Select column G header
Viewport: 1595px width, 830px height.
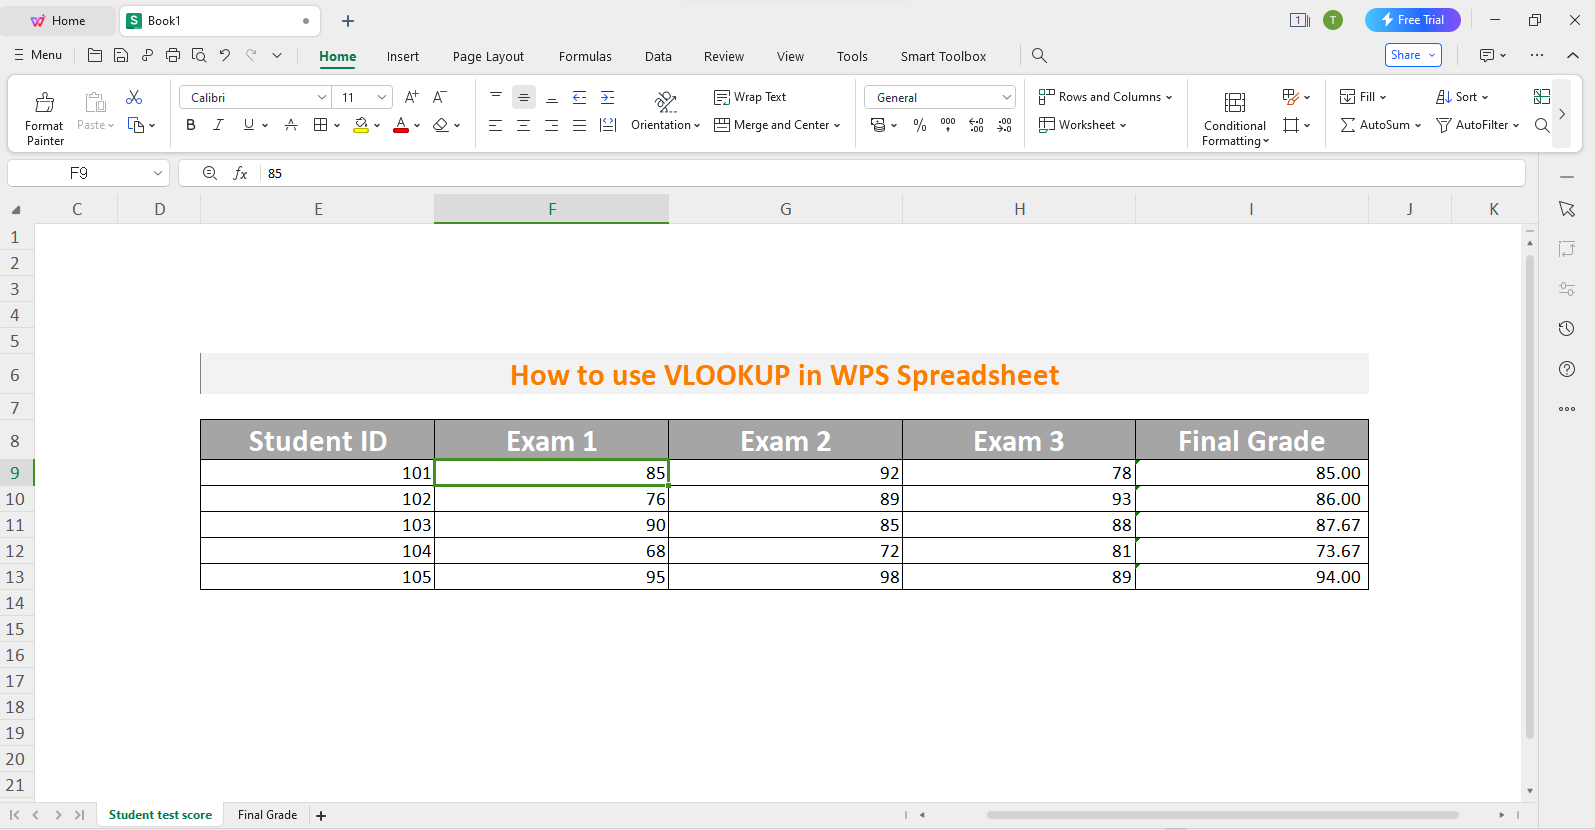[x=786, y=209]
